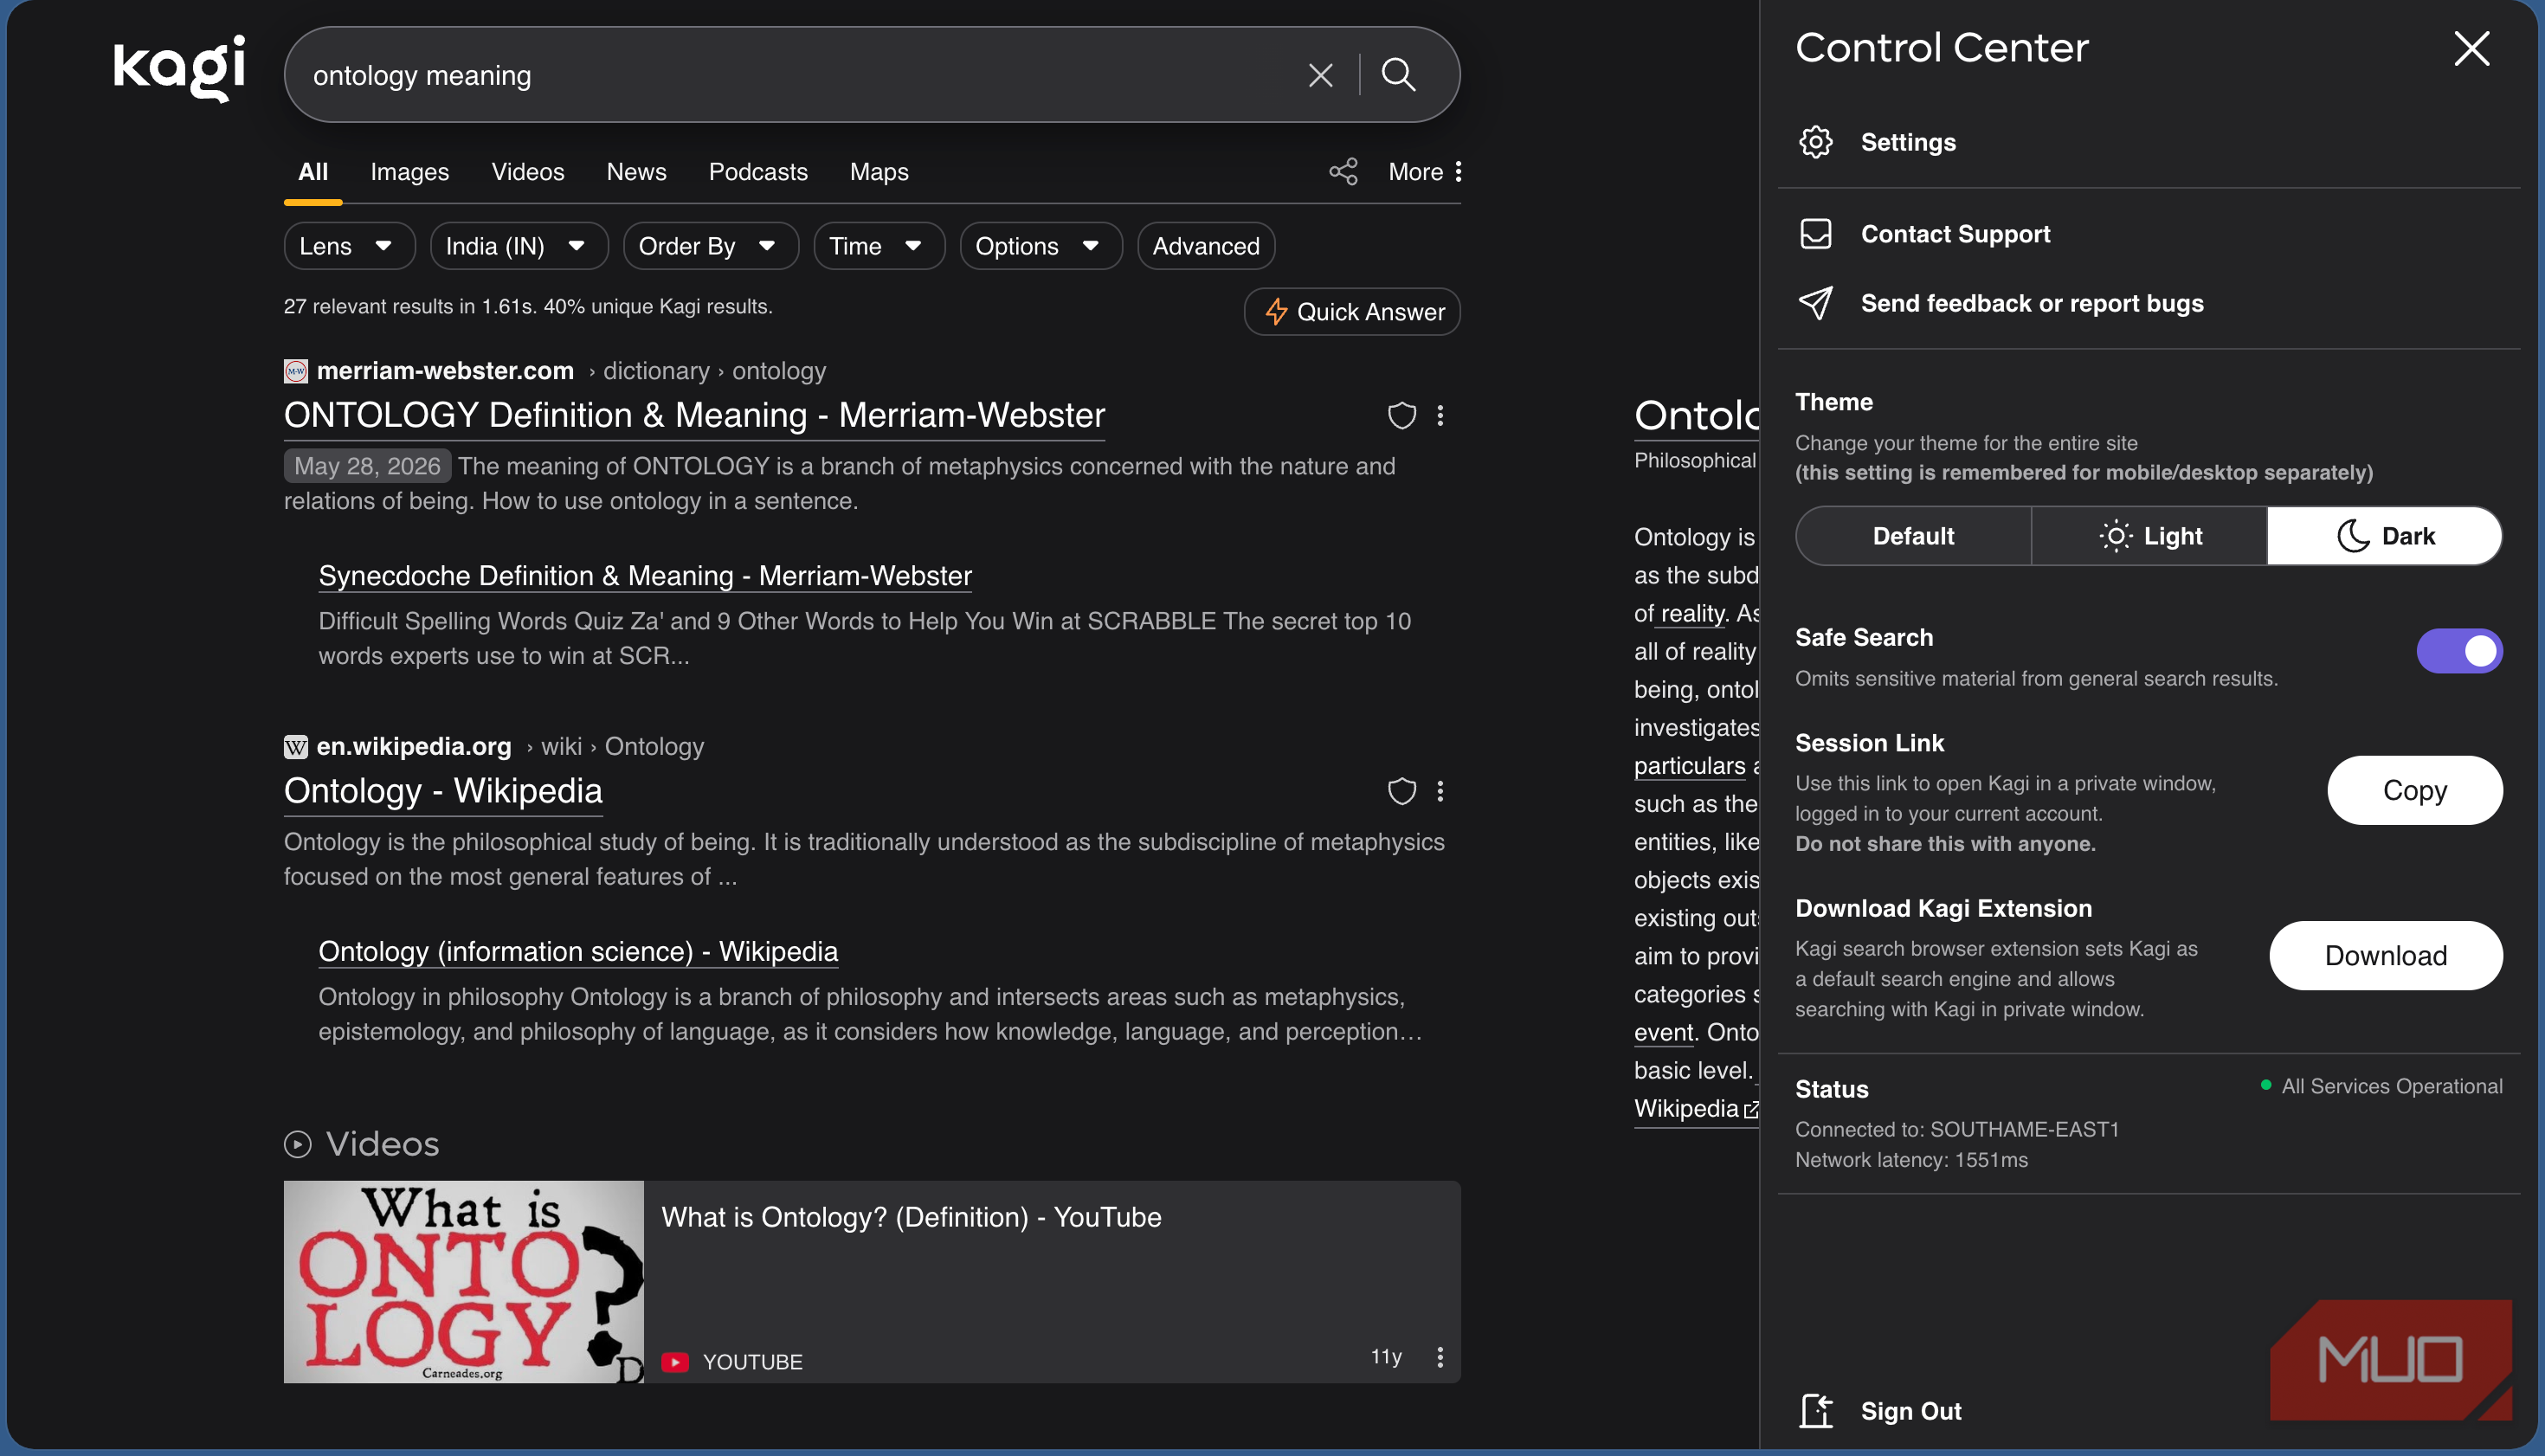Viewport: 2545px width, 1456px height.
Task: Expand the Time filter dropdown
Action: point(879,246)
